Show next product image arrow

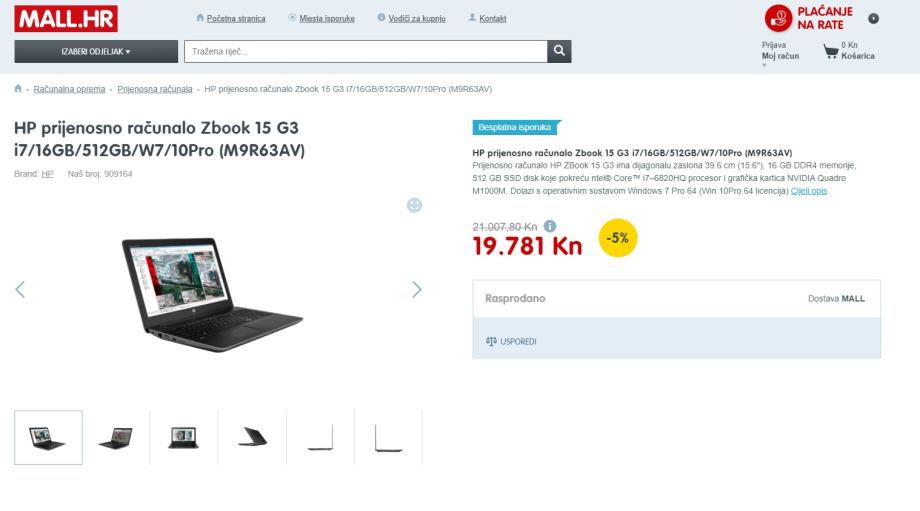point(417,289)
